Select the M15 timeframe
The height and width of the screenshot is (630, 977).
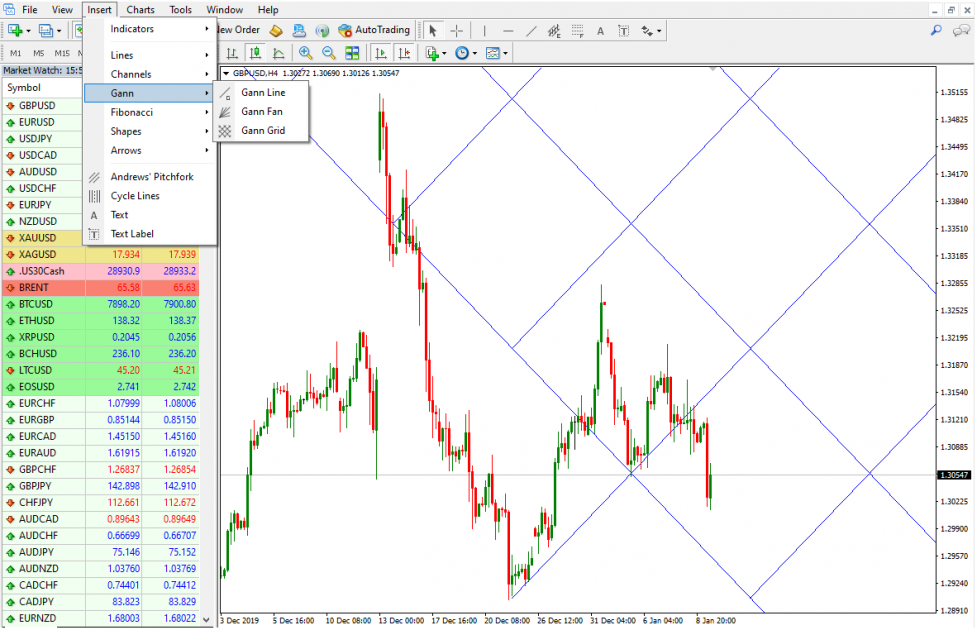tap(62, 54)
